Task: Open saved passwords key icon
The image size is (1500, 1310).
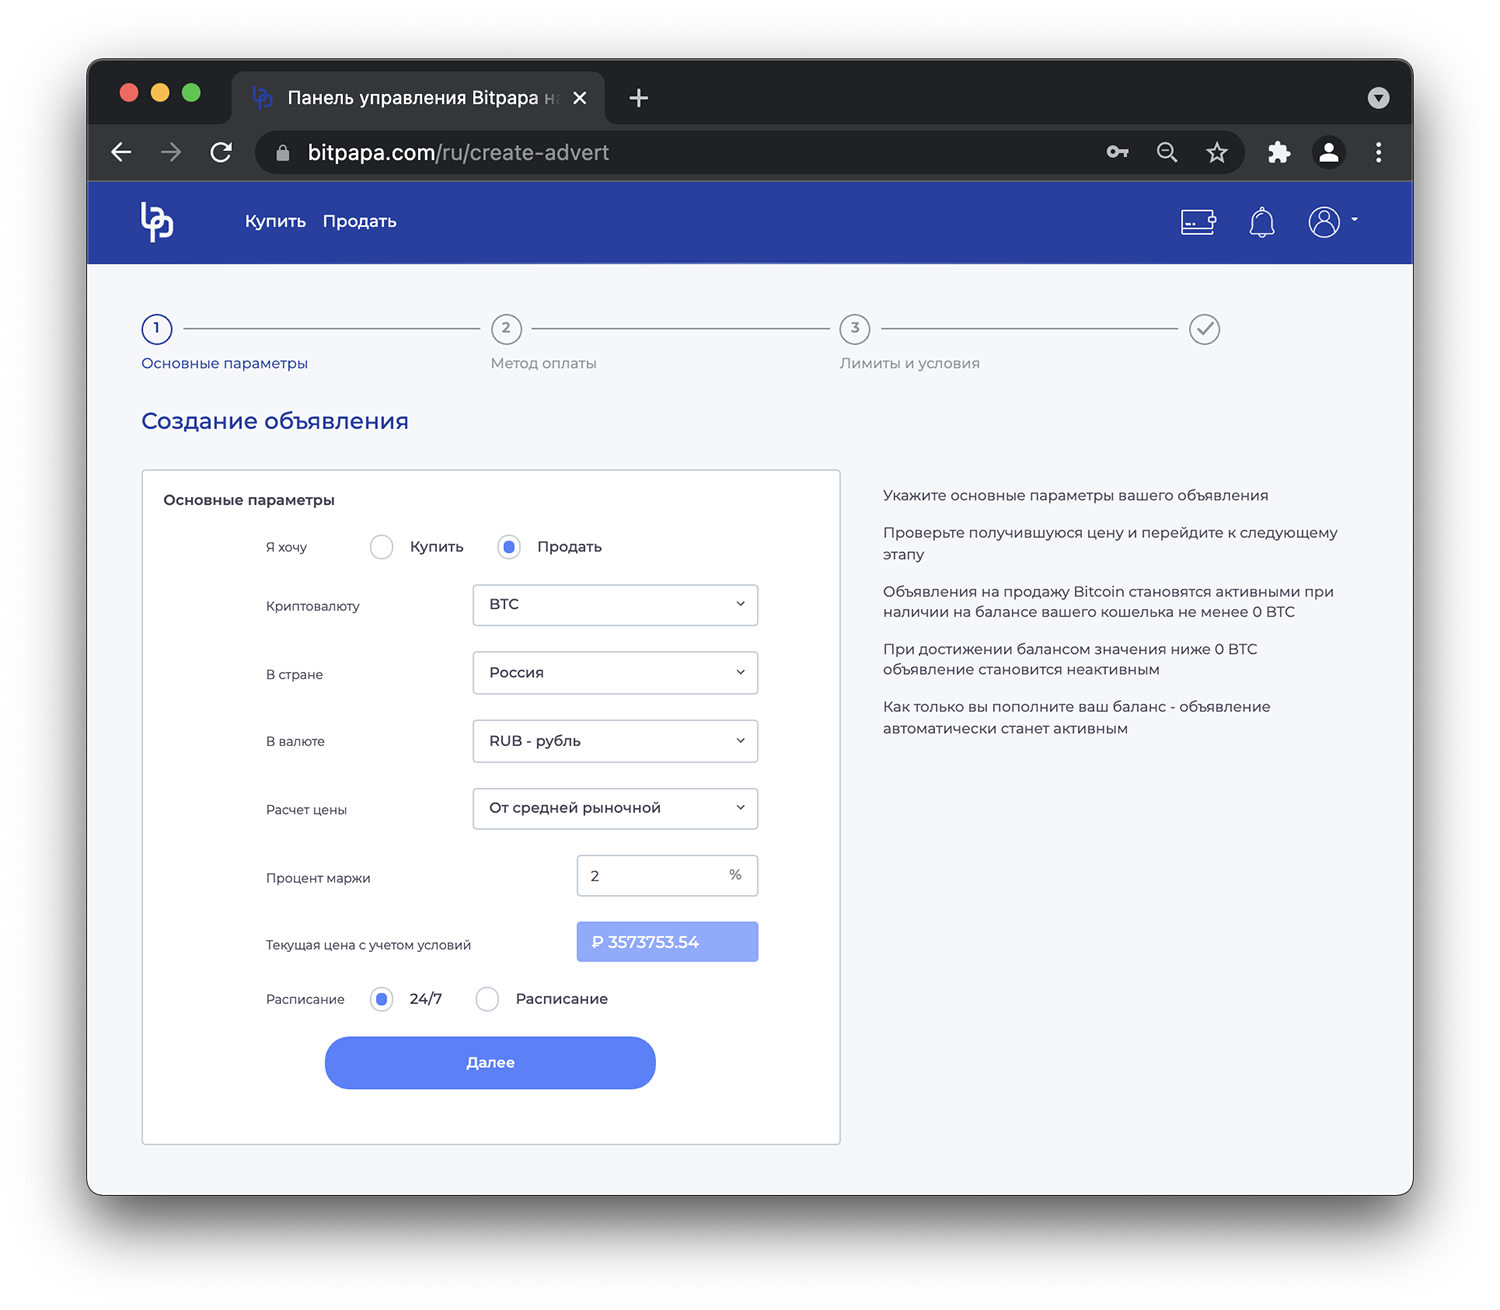Action: pos(1117,152)
